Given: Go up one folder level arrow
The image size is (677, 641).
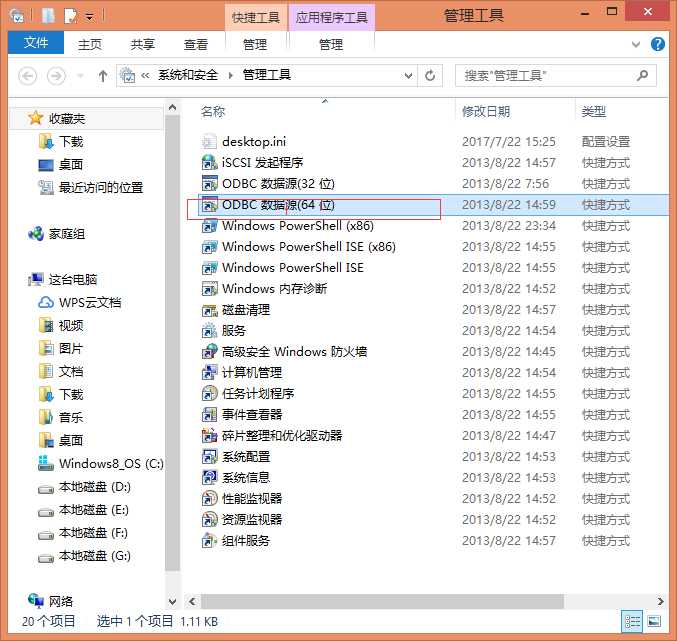Looking at the screenshot, I should click(x=103, y=76).
